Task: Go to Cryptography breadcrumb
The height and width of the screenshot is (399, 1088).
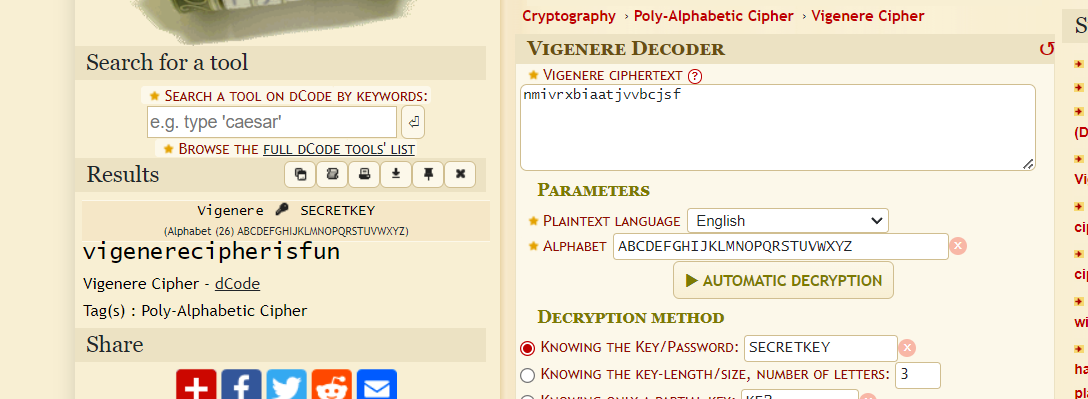Action: point(569,16)
